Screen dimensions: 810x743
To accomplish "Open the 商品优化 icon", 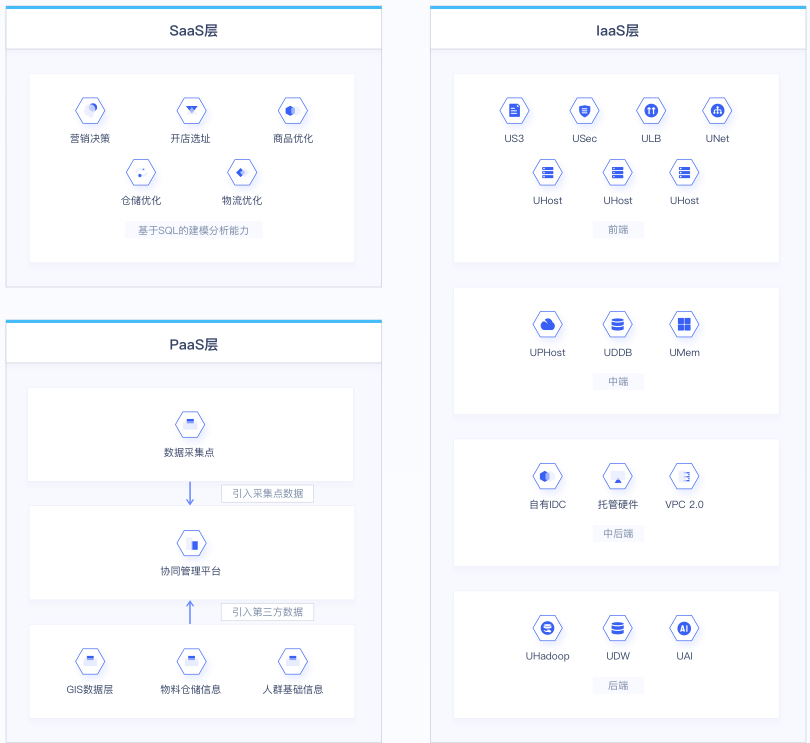I will coord(292,110).
